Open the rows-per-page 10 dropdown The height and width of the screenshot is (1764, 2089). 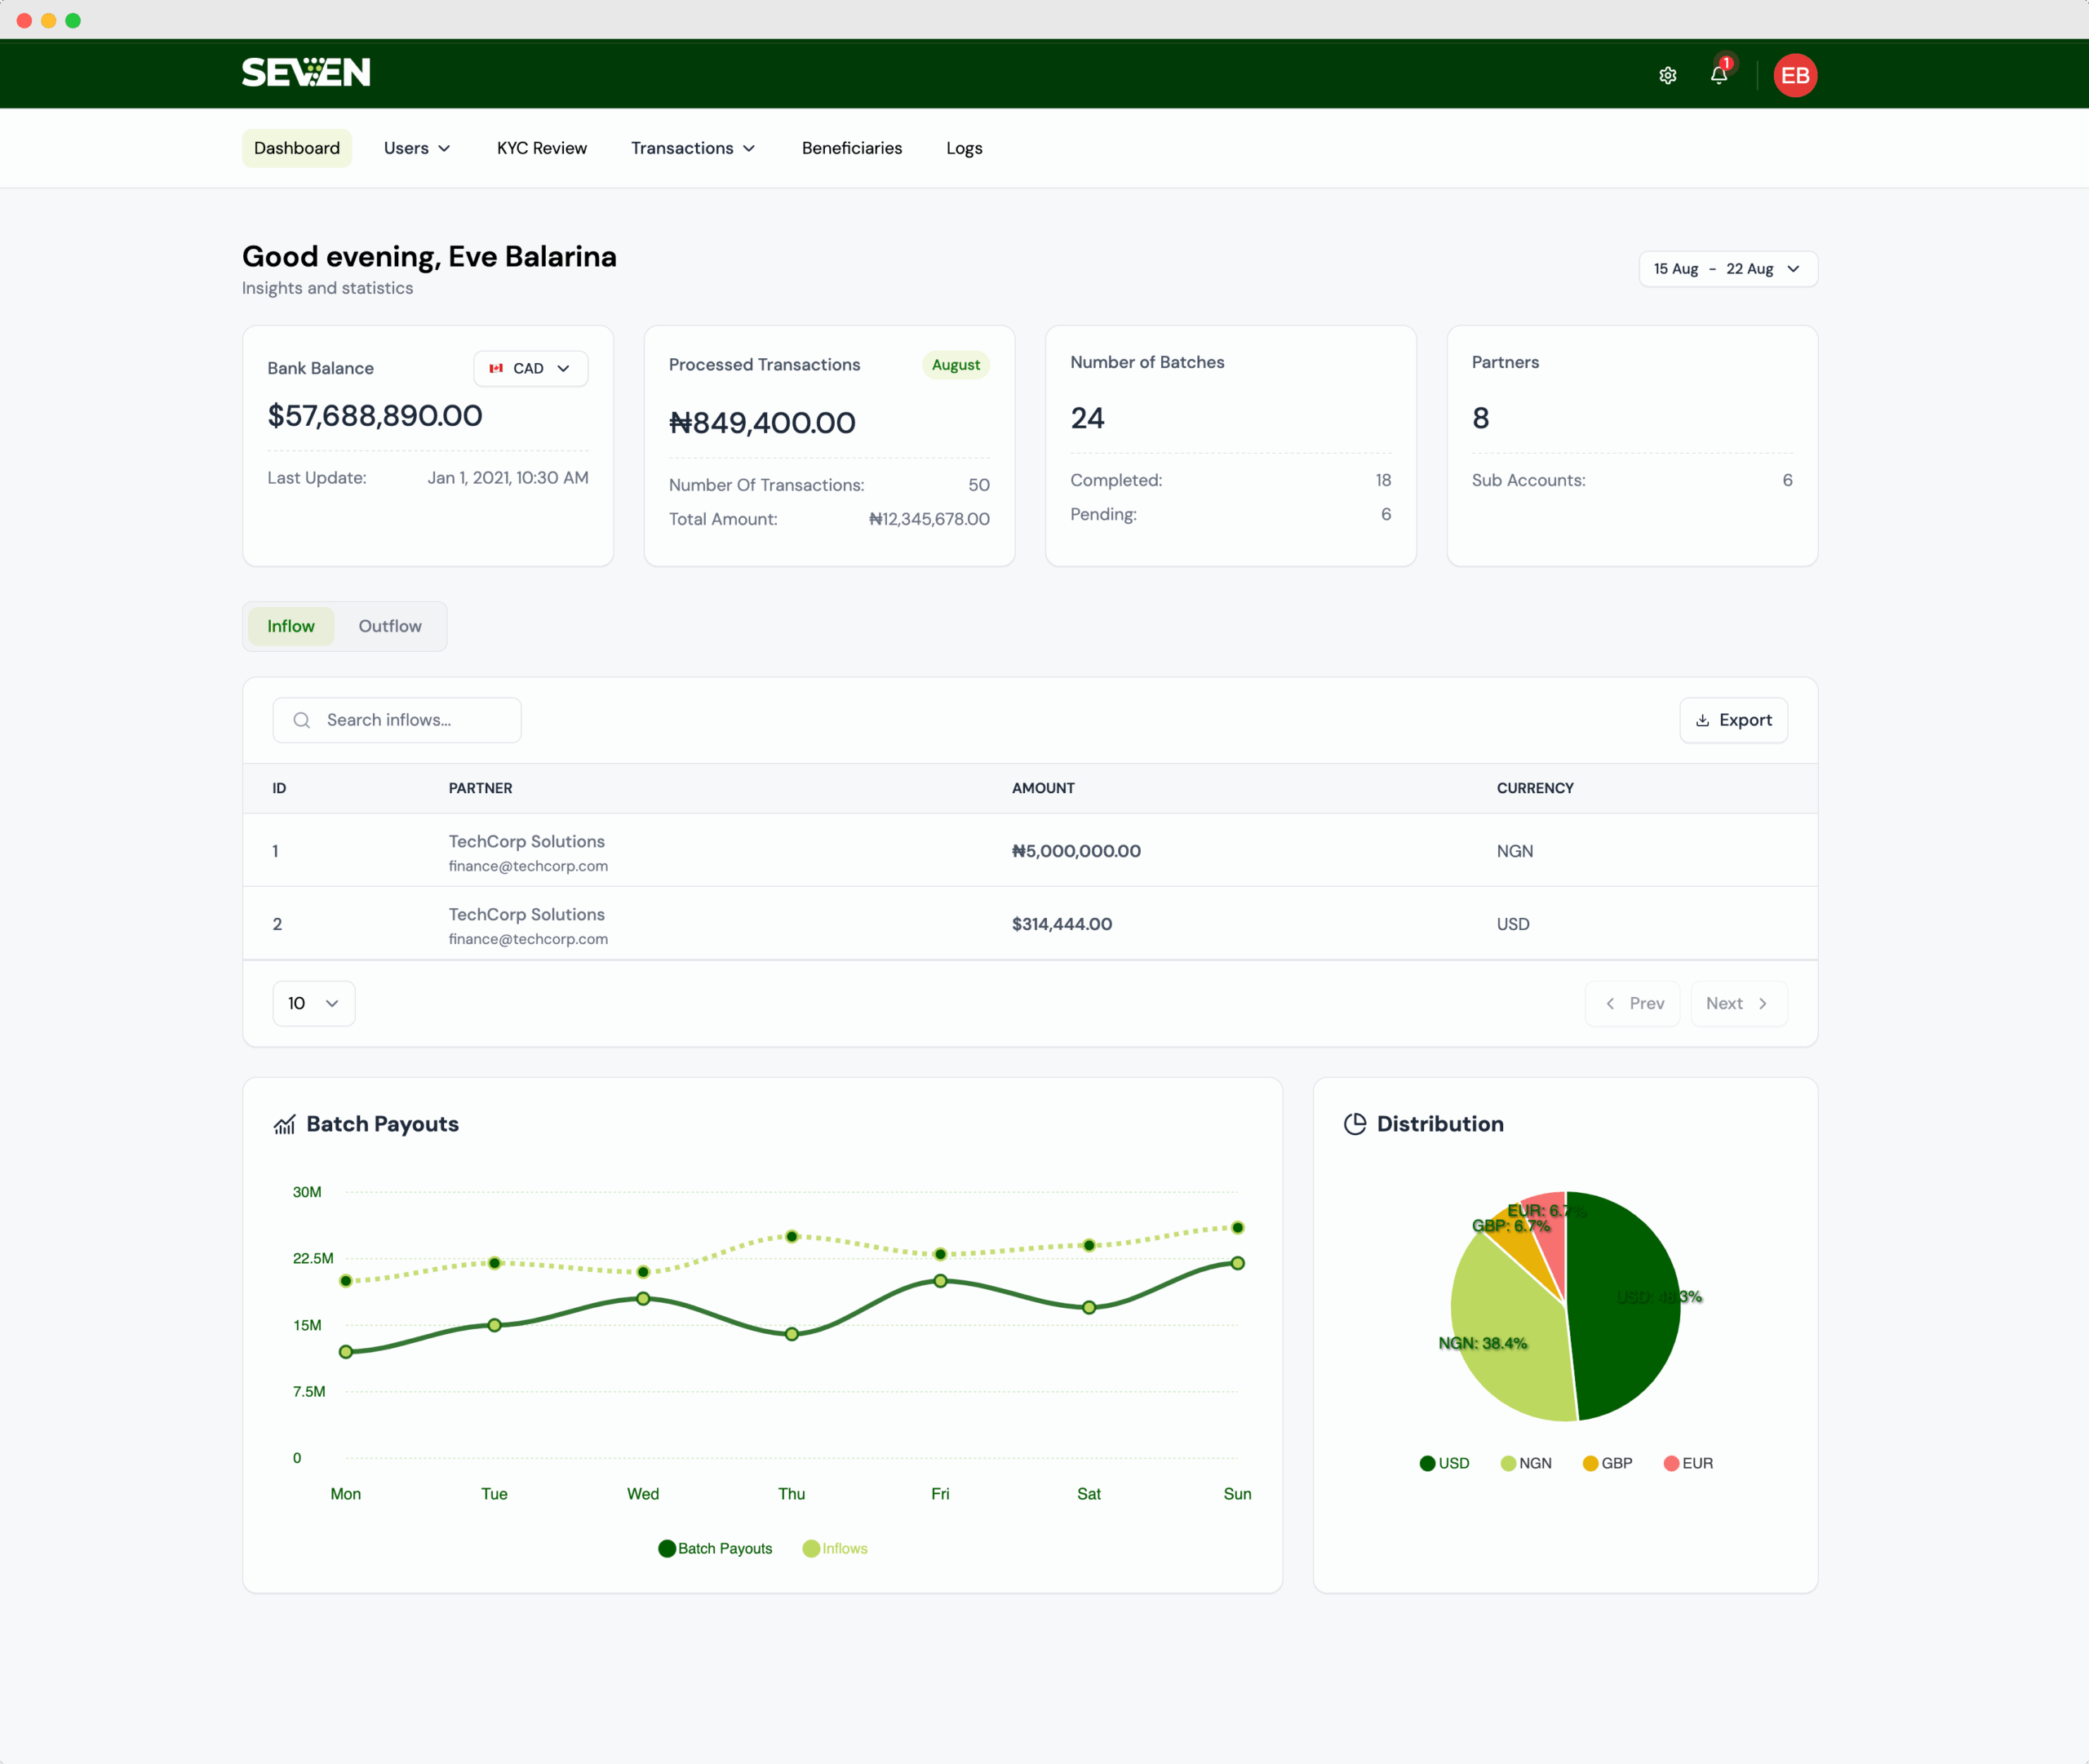tap(313, 1003)
